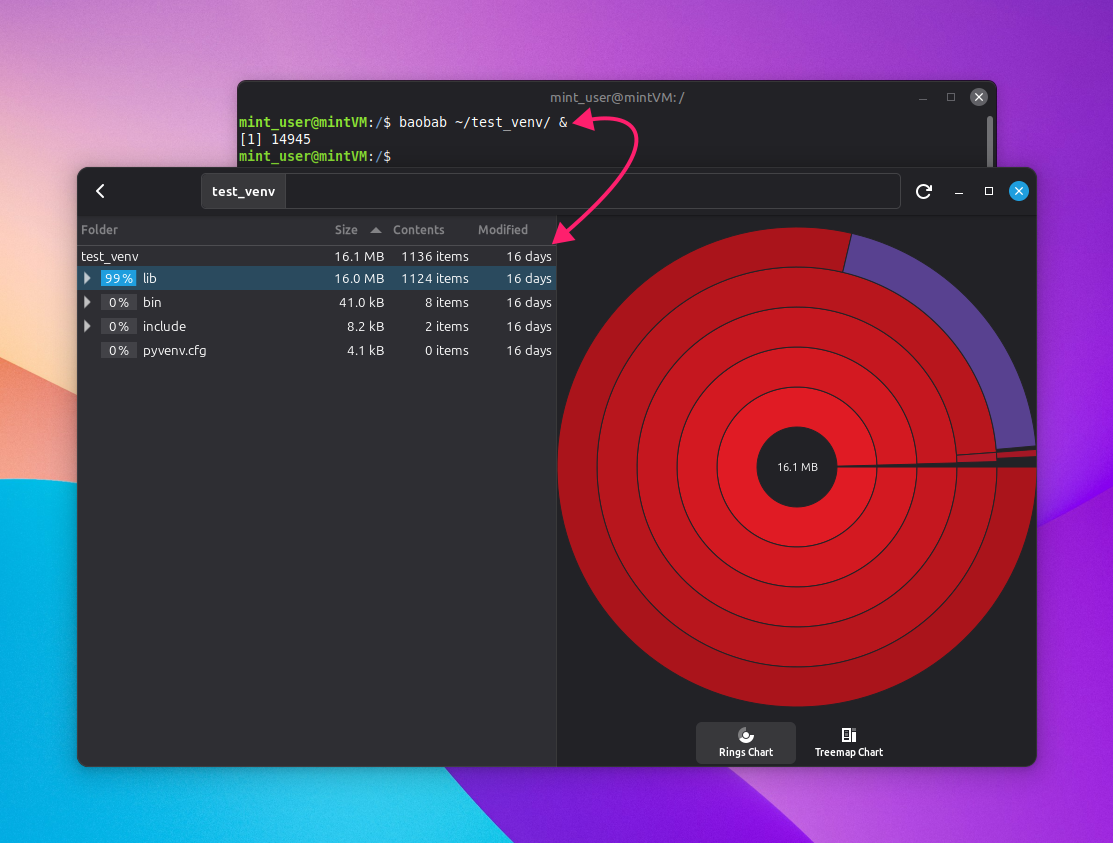Viewport: 1113px width, 843px height.
Task: Select the bin folder name
Action: pyautogui.click(x=152, y=302)
